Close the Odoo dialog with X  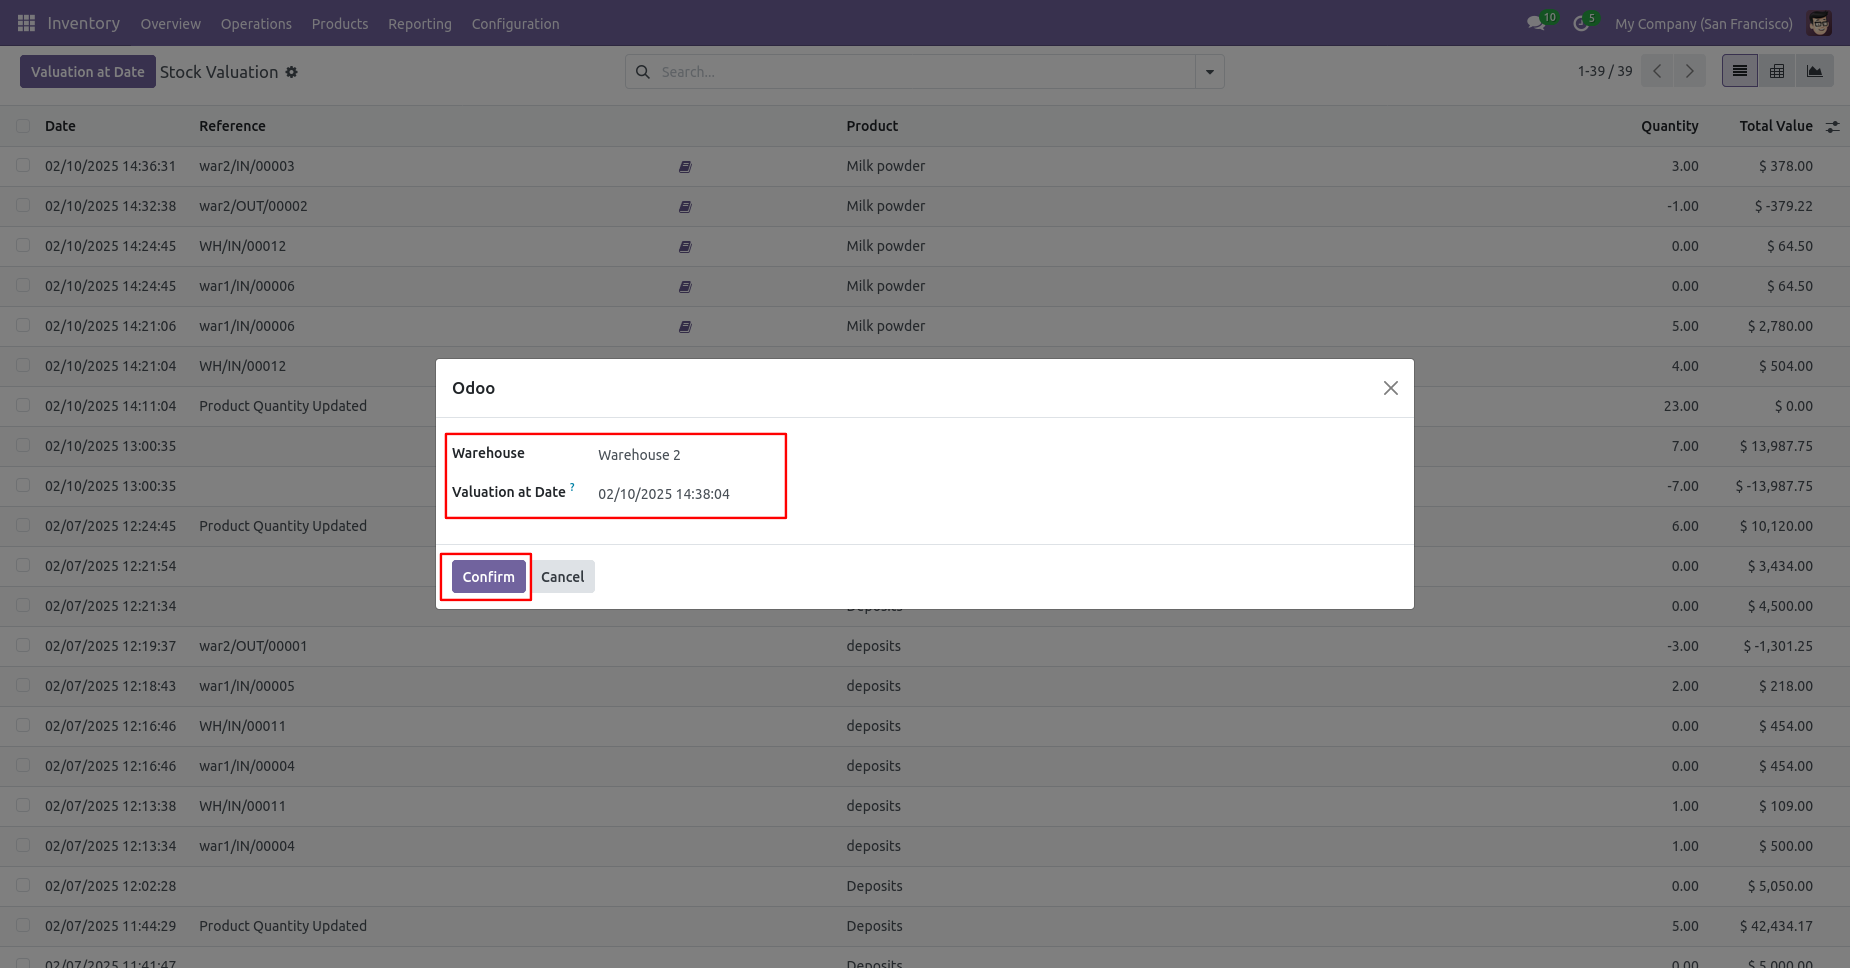pos(1390,388)
